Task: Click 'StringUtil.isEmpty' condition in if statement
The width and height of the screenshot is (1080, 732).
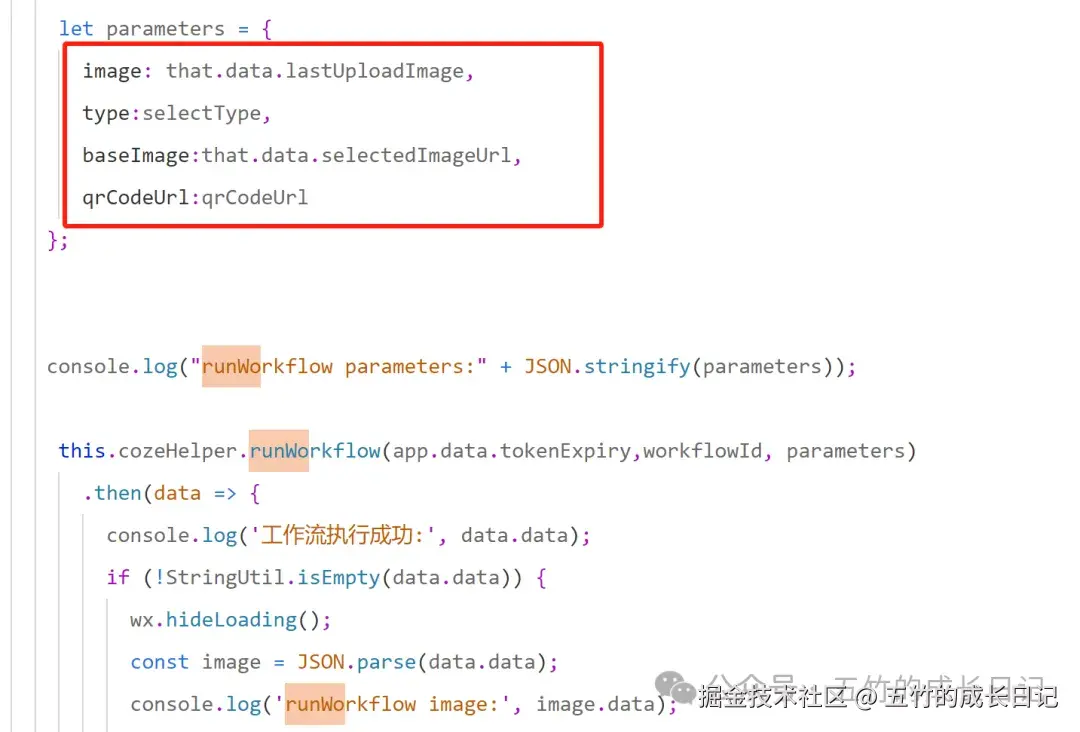Action: point(273,577)
